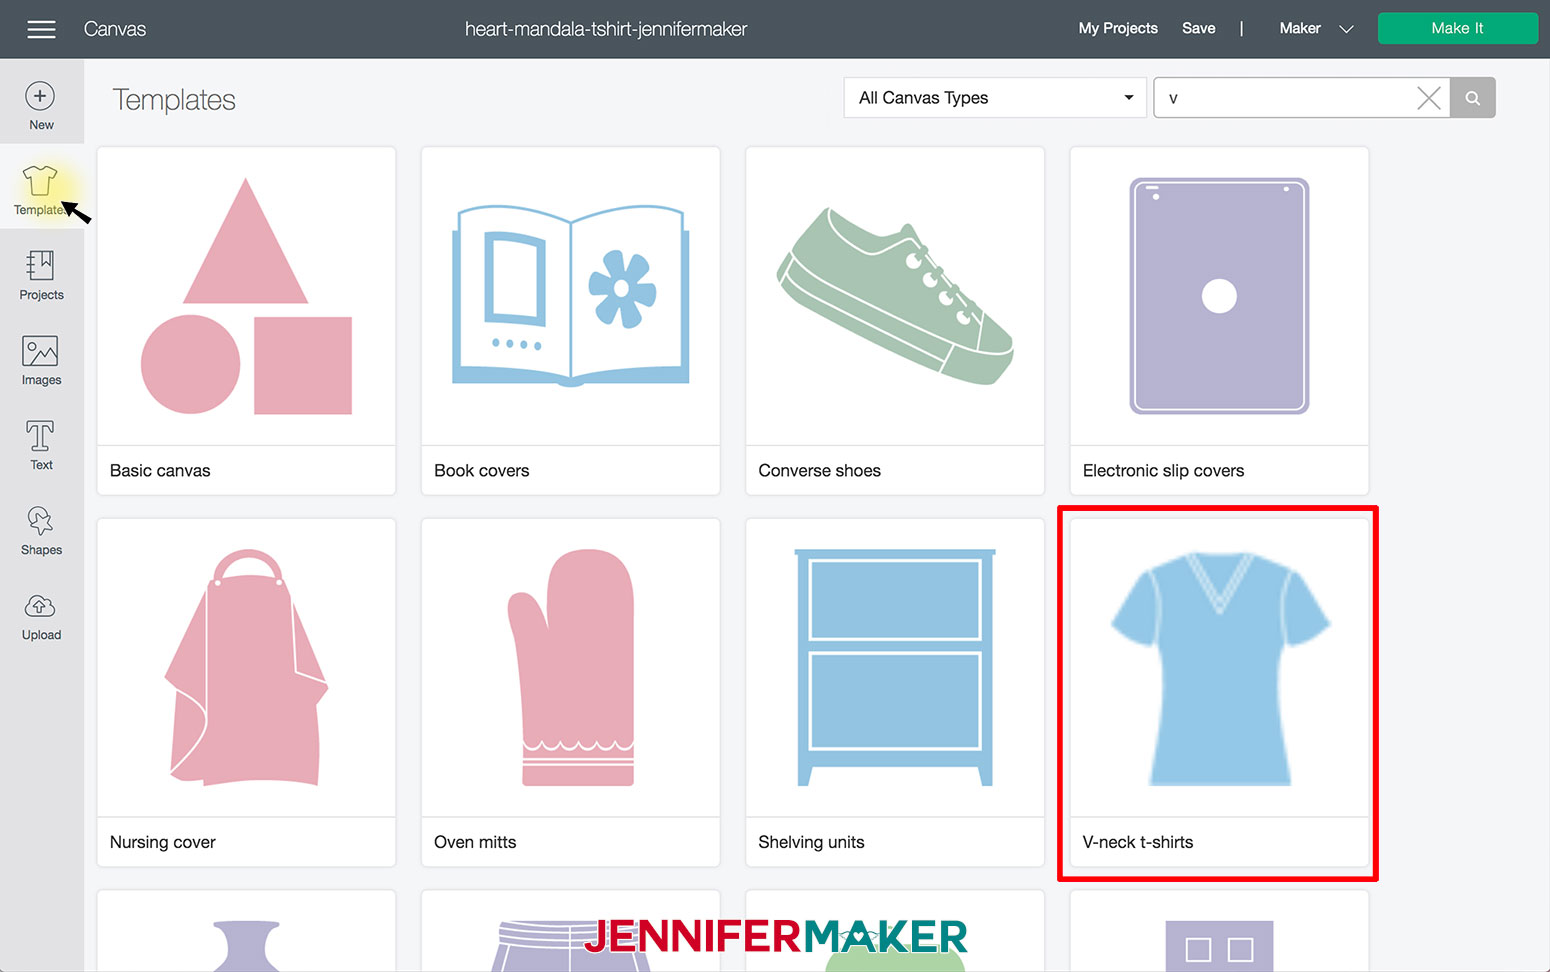Select the Text tool in sidebar

pos(41,445)
